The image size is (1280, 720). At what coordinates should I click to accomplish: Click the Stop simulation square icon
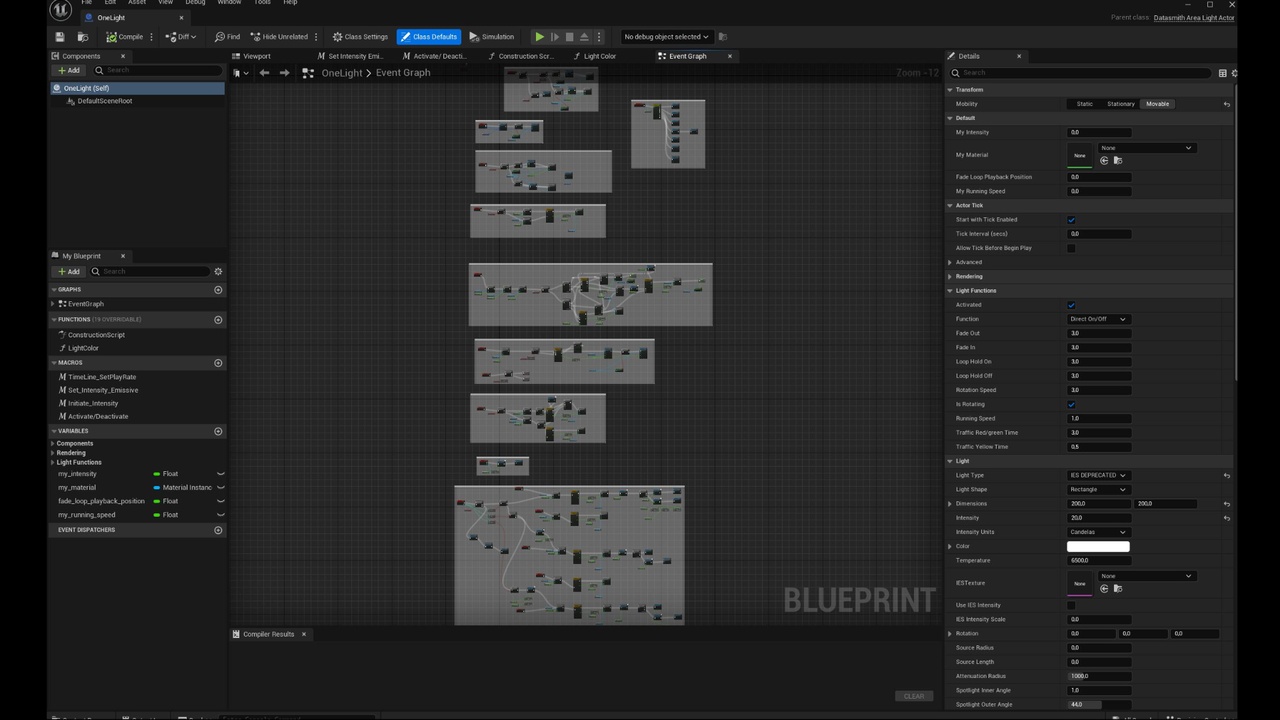point(570,37)
